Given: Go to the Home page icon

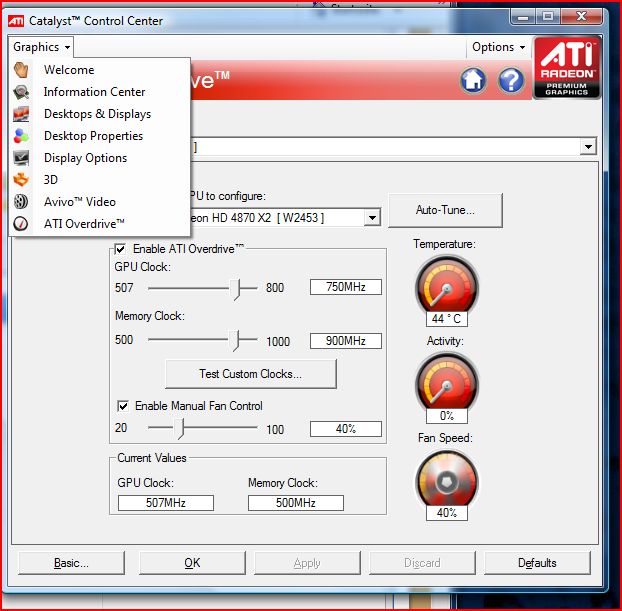Looking at the screenshot, I should pos(473,80).
